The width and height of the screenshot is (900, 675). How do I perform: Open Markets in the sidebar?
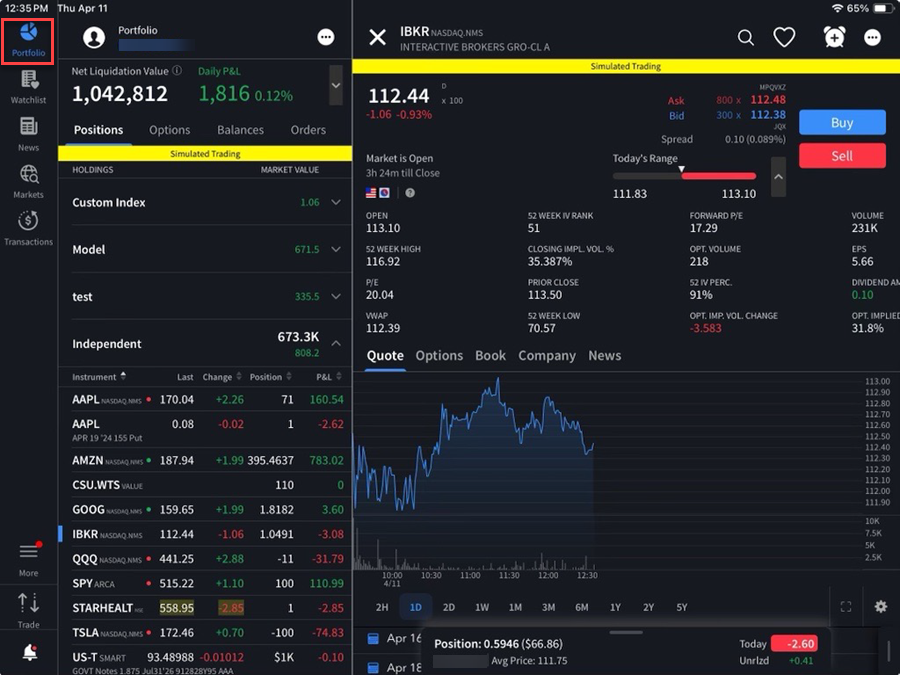[x=28, y=181]
